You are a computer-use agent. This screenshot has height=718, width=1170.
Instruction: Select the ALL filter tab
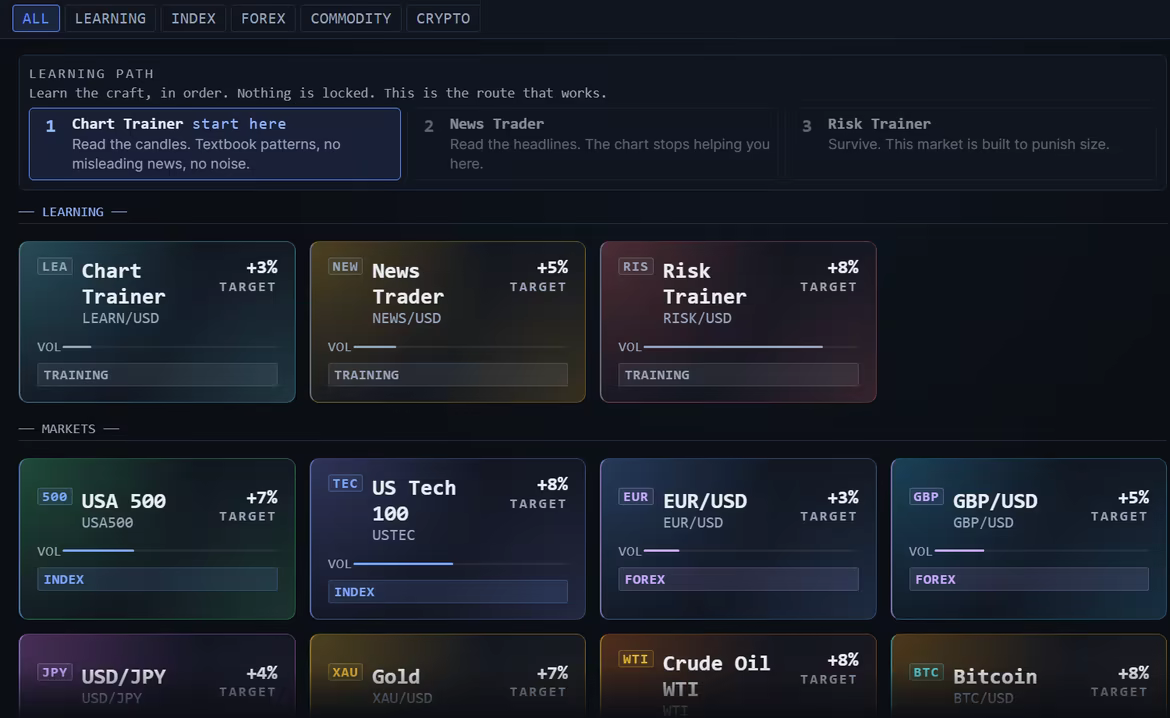(35, 19)
